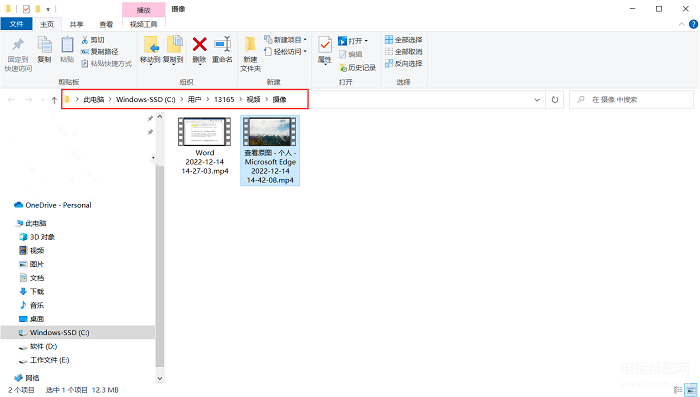Collapse the ribbon with the chevron
The height and width of the screenshot is (397, 700).
[x=681, y=24]
